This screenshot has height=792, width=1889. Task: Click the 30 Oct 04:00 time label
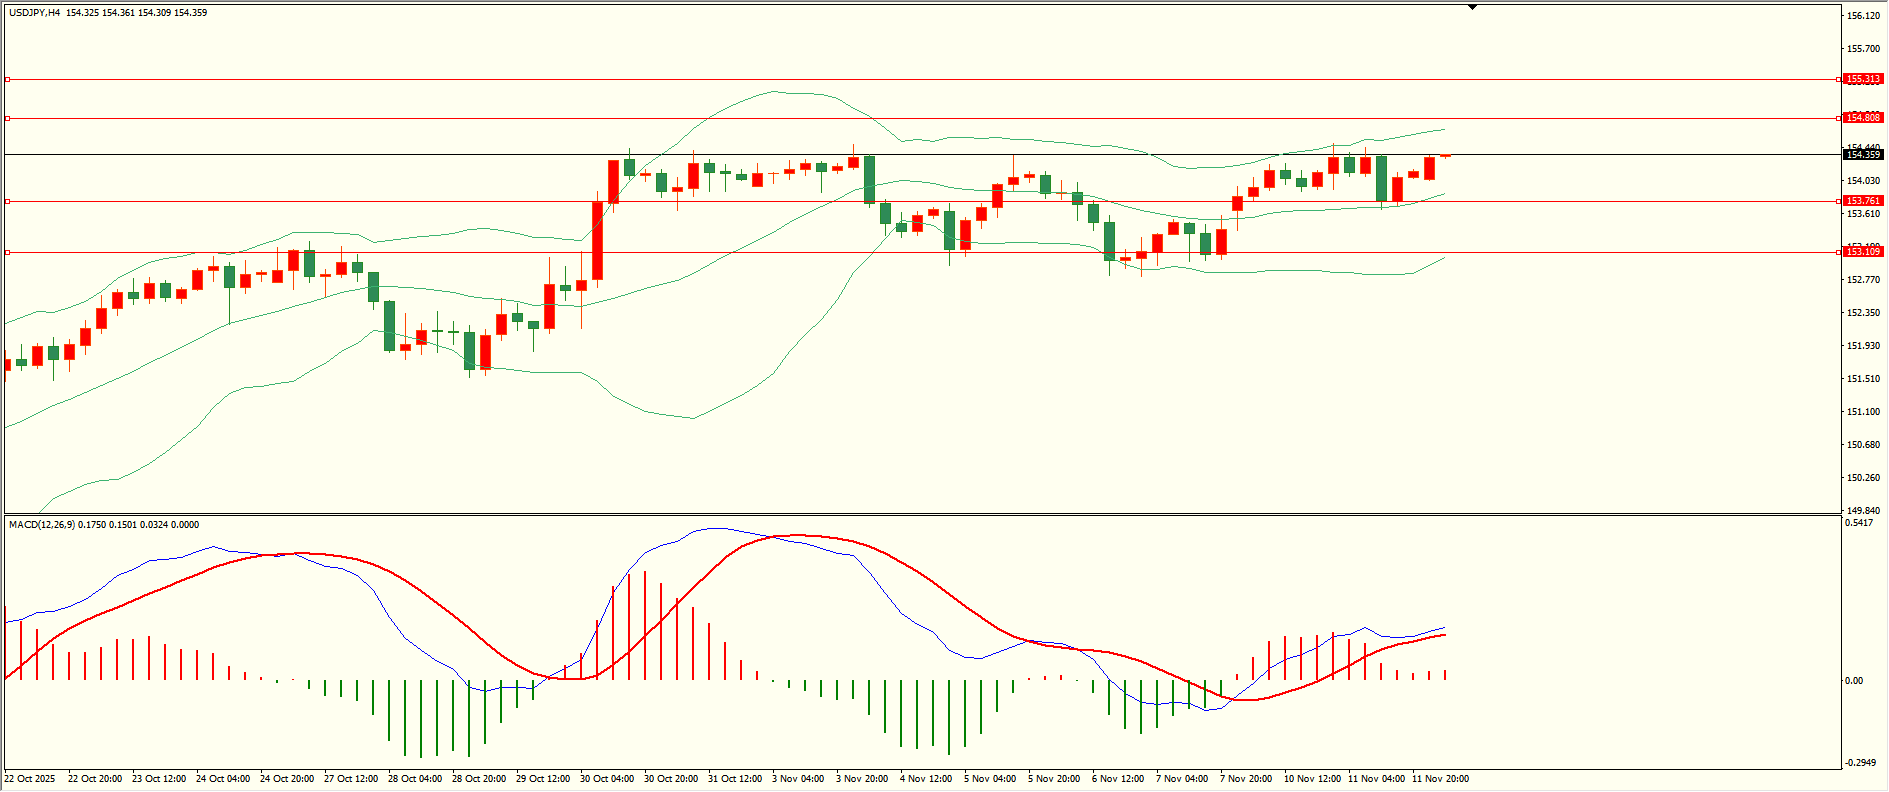(x=606, y=779)
